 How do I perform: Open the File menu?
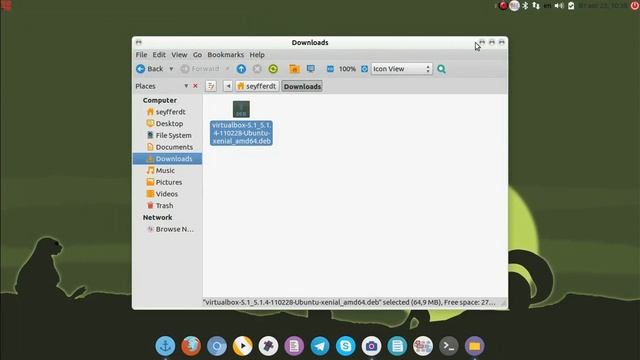(x=141, y=55)
